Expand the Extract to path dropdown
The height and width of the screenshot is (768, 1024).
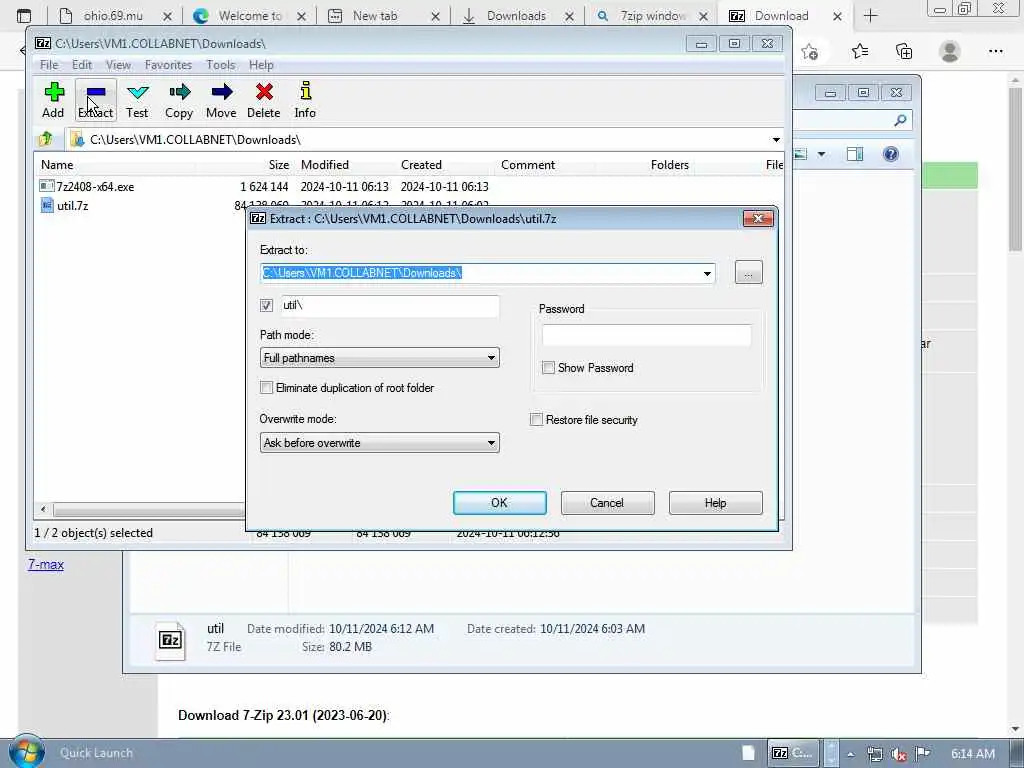tap(707, 273)
